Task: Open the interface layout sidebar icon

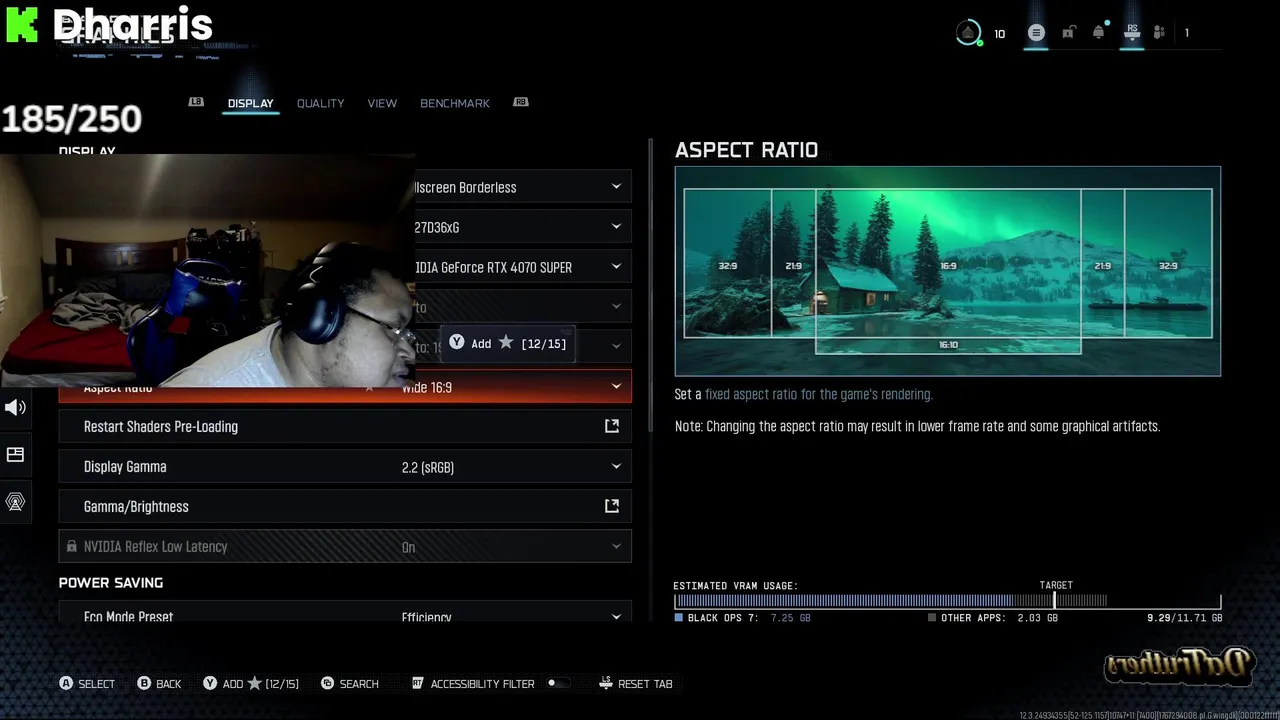Action: coord(15,455)
